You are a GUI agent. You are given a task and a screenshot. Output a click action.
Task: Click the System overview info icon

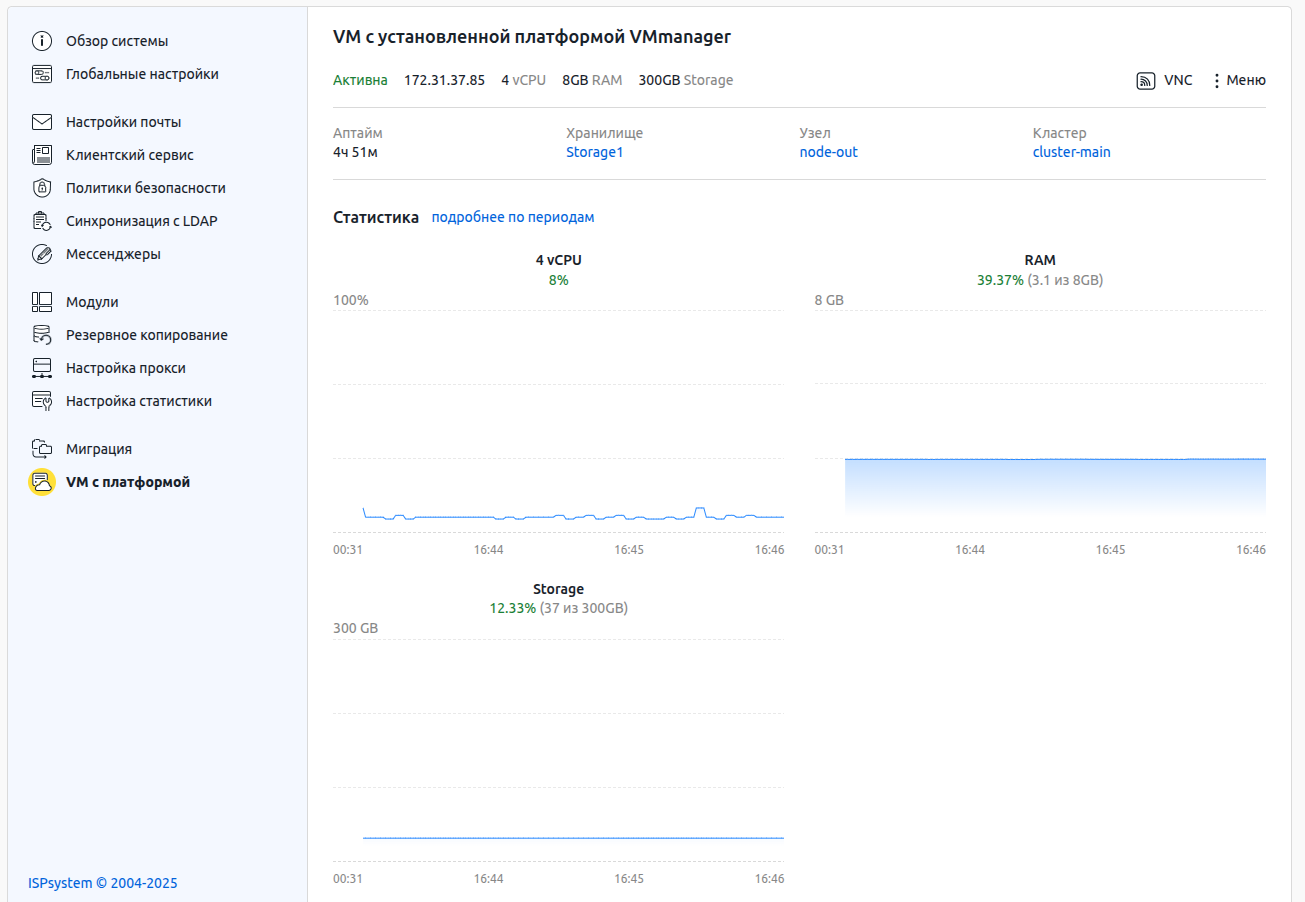[x=42, y=41]
